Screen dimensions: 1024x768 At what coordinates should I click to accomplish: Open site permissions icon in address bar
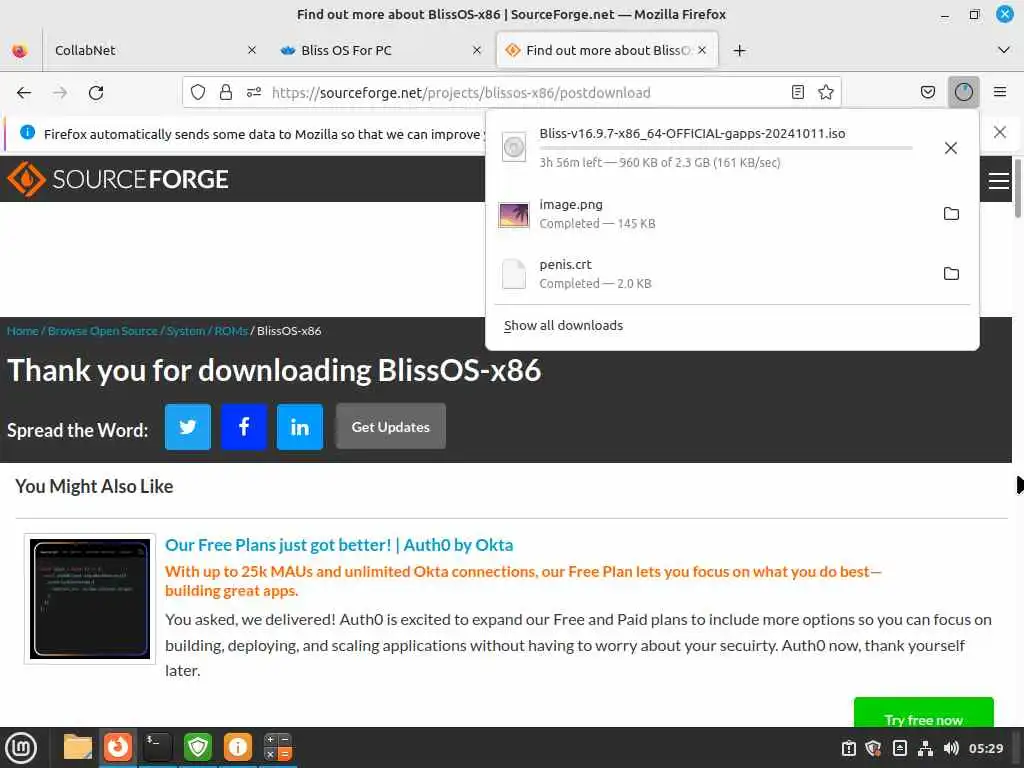[x=254, y=92]
